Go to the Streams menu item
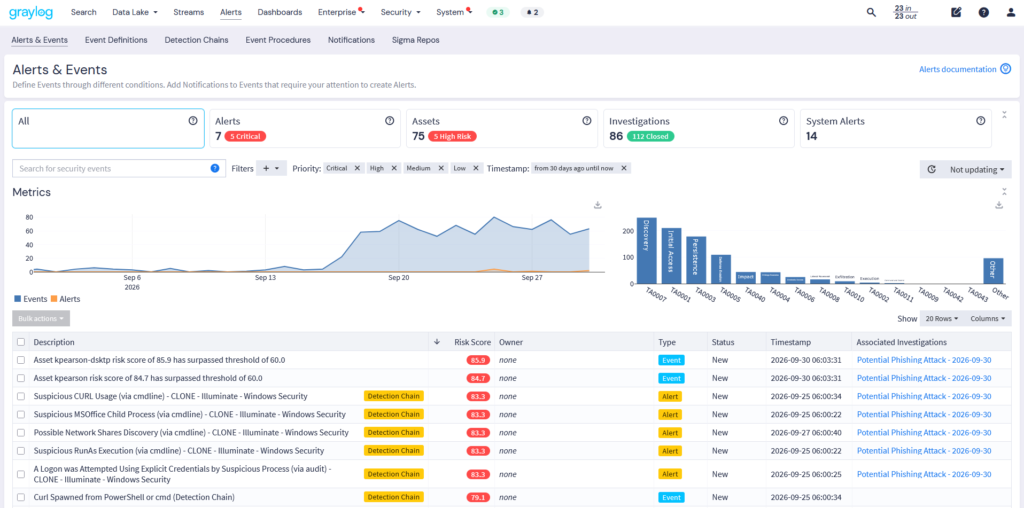This screenshot has width=1024, height=508. coord(189,12)
